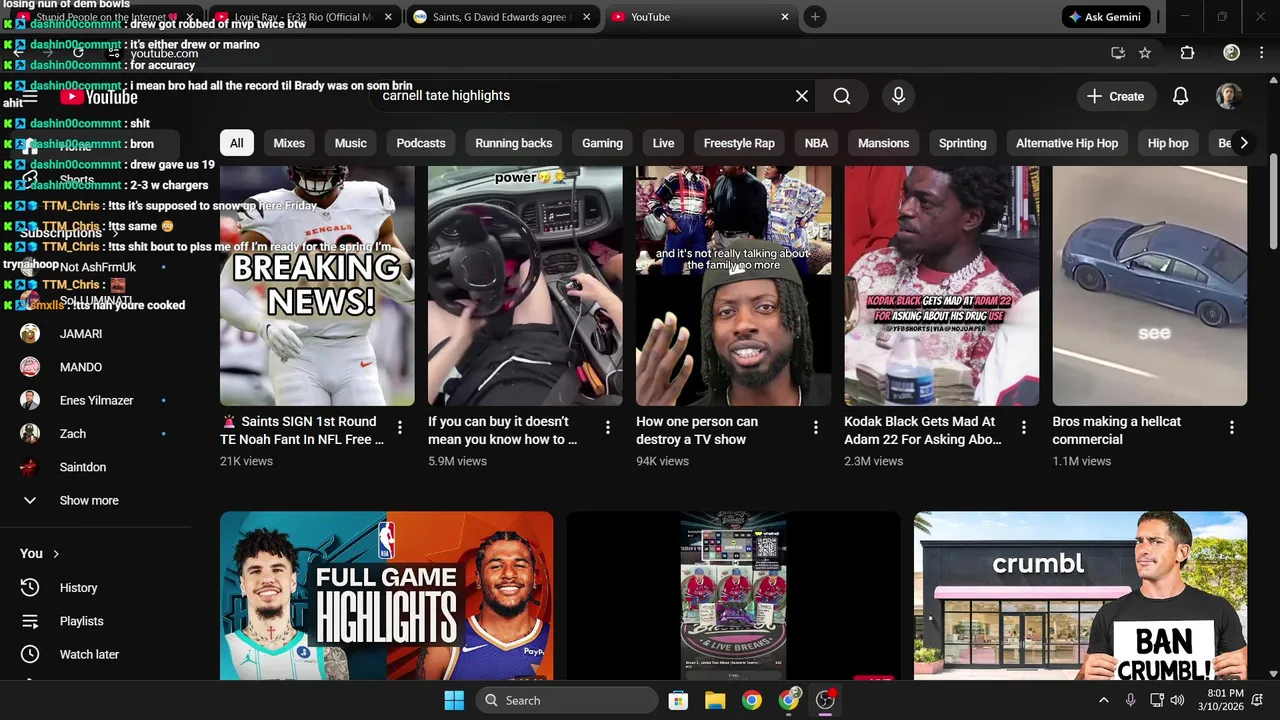Select the Mixes filter chip
The height and width of the screenshot is (720, 1280).
click(x=289, y=143)
